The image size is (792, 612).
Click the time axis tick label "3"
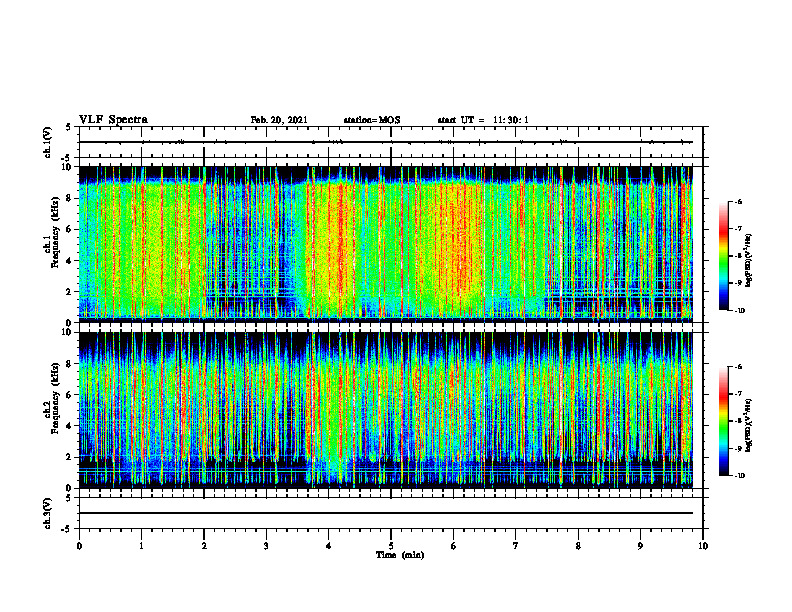[266, 546]
